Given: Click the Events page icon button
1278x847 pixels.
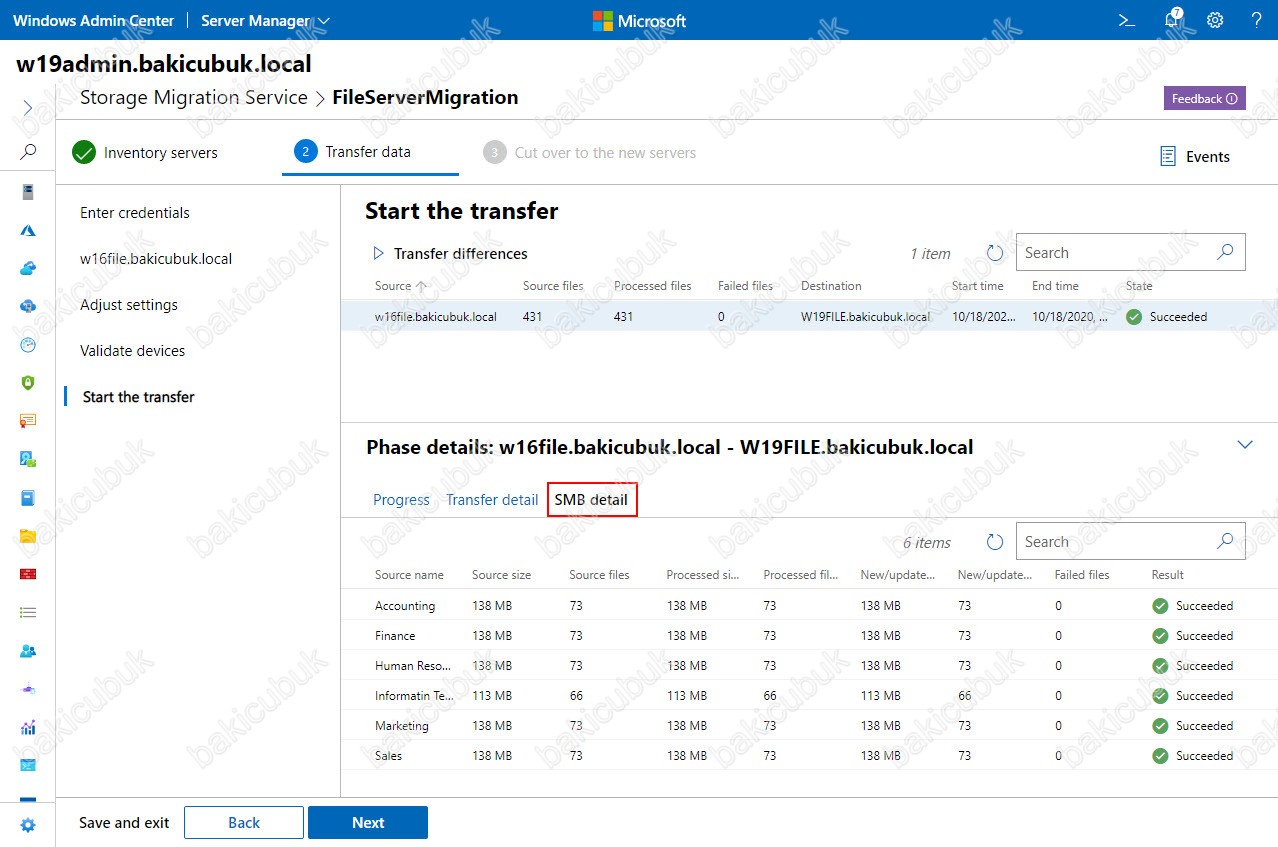Looking at the screenshot, I should (1195, 156).
